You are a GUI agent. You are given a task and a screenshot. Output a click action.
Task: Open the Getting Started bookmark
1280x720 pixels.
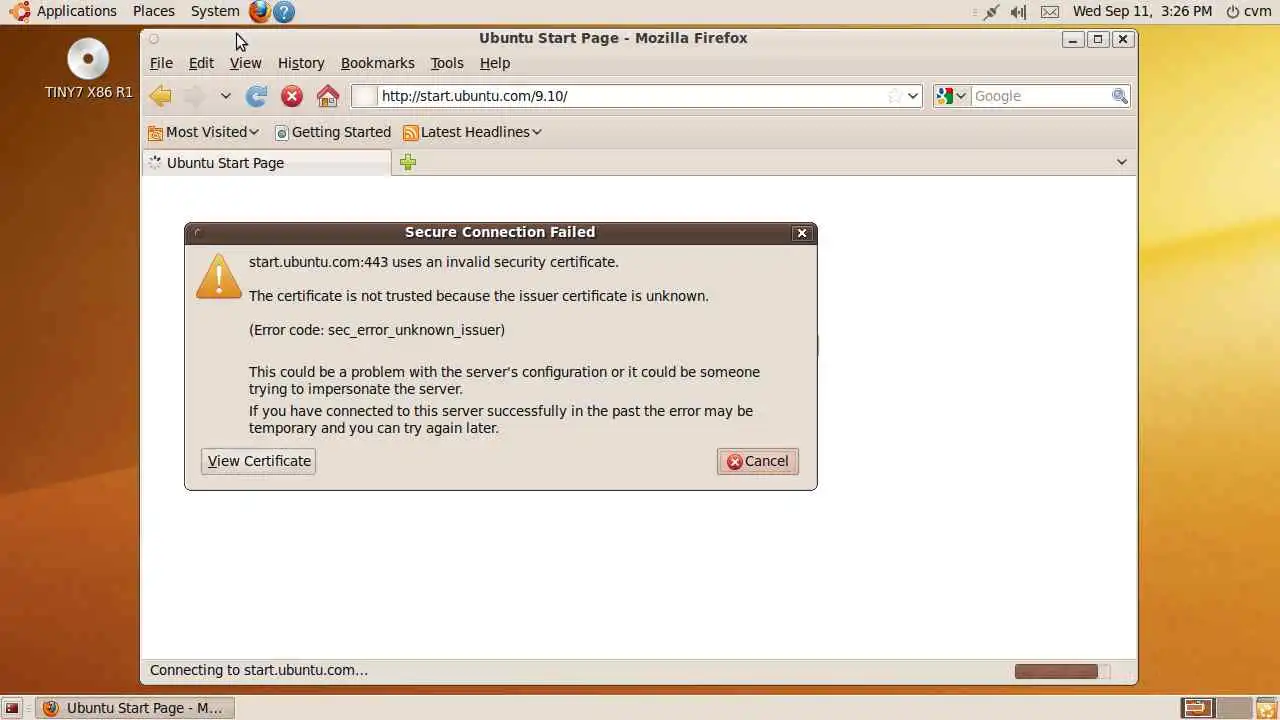click(332, 132)
